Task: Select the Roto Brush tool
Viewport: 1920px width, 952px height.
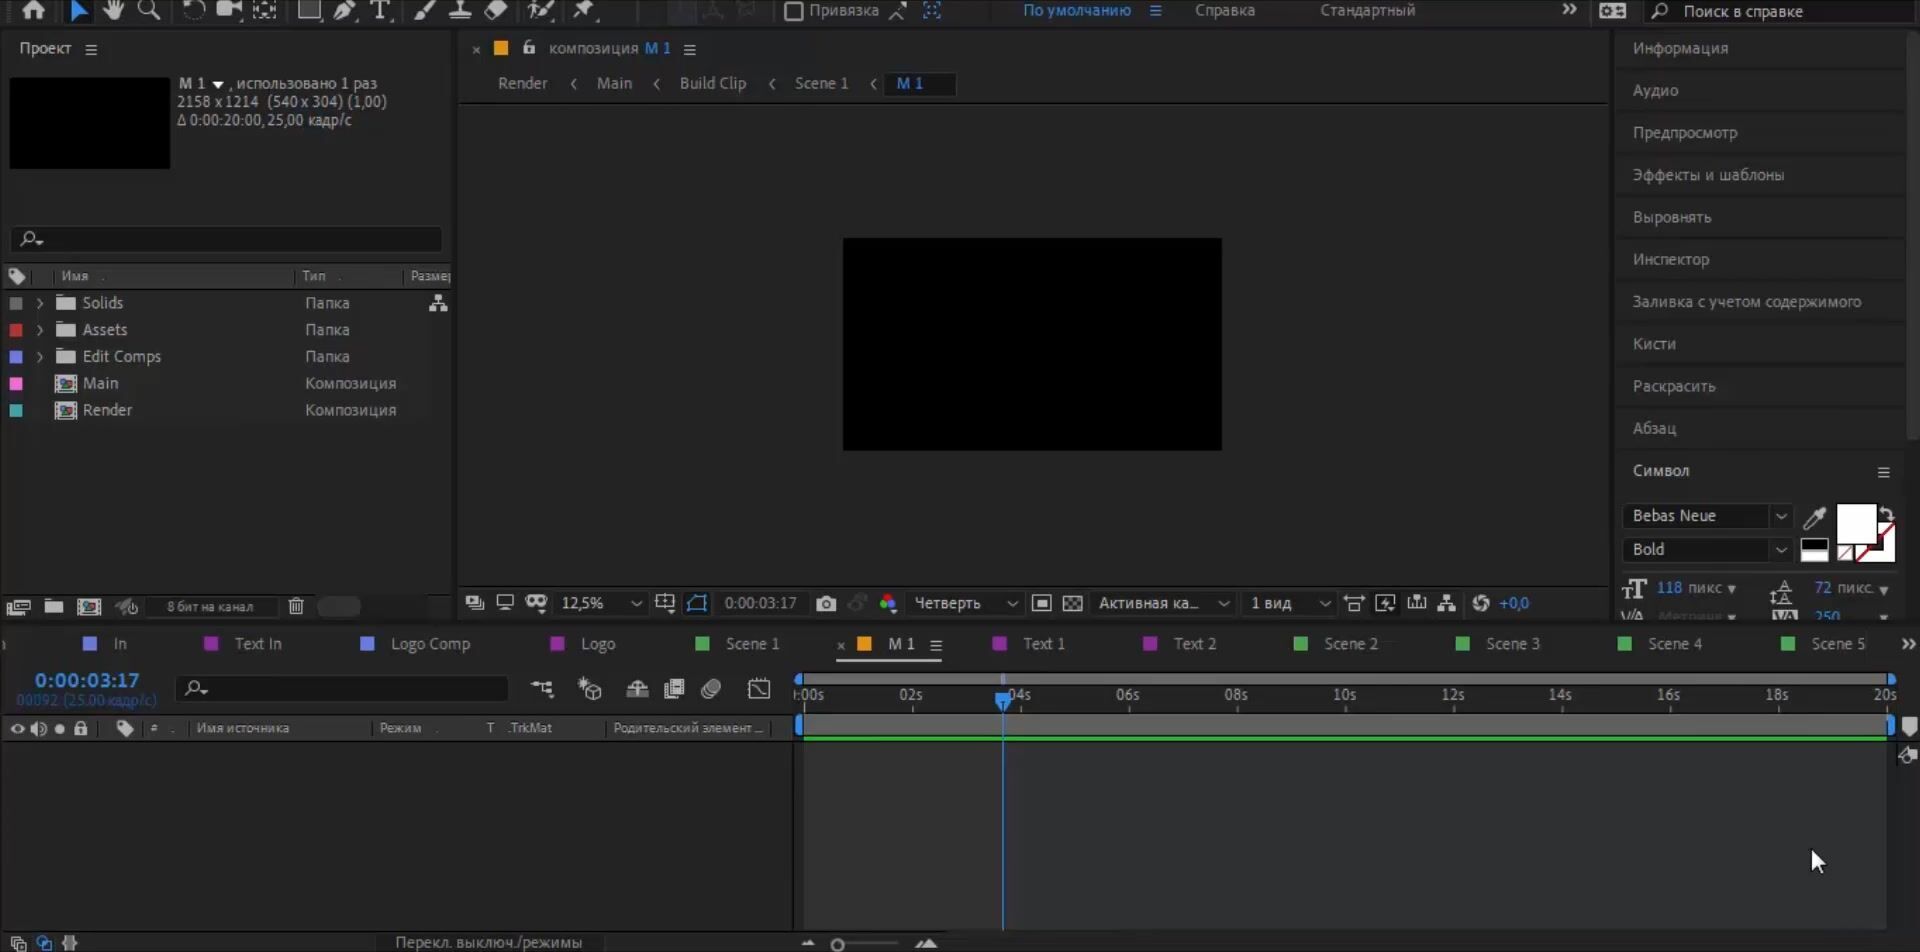Action: point(541,10)
